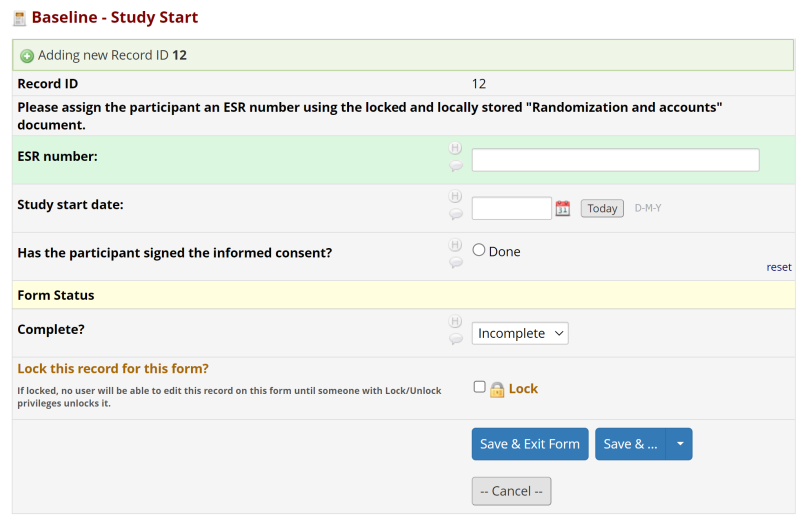Image resolution: width=800 pixels, height=518 pixels.
Task: Open field comment for informed consent field
Action: click(x=456, y=262)
